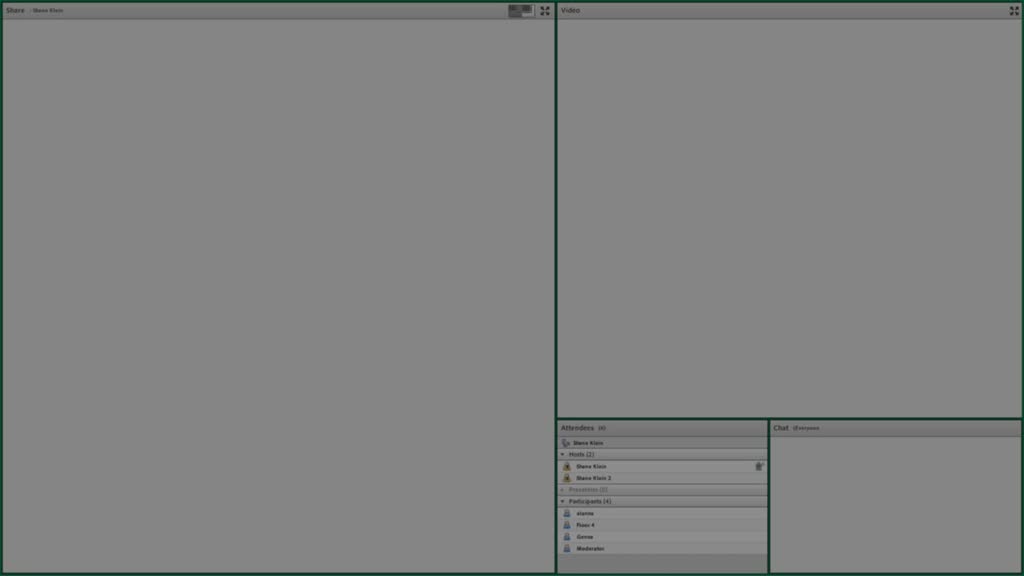Collapse the Participants (4) group

point(562,502)
